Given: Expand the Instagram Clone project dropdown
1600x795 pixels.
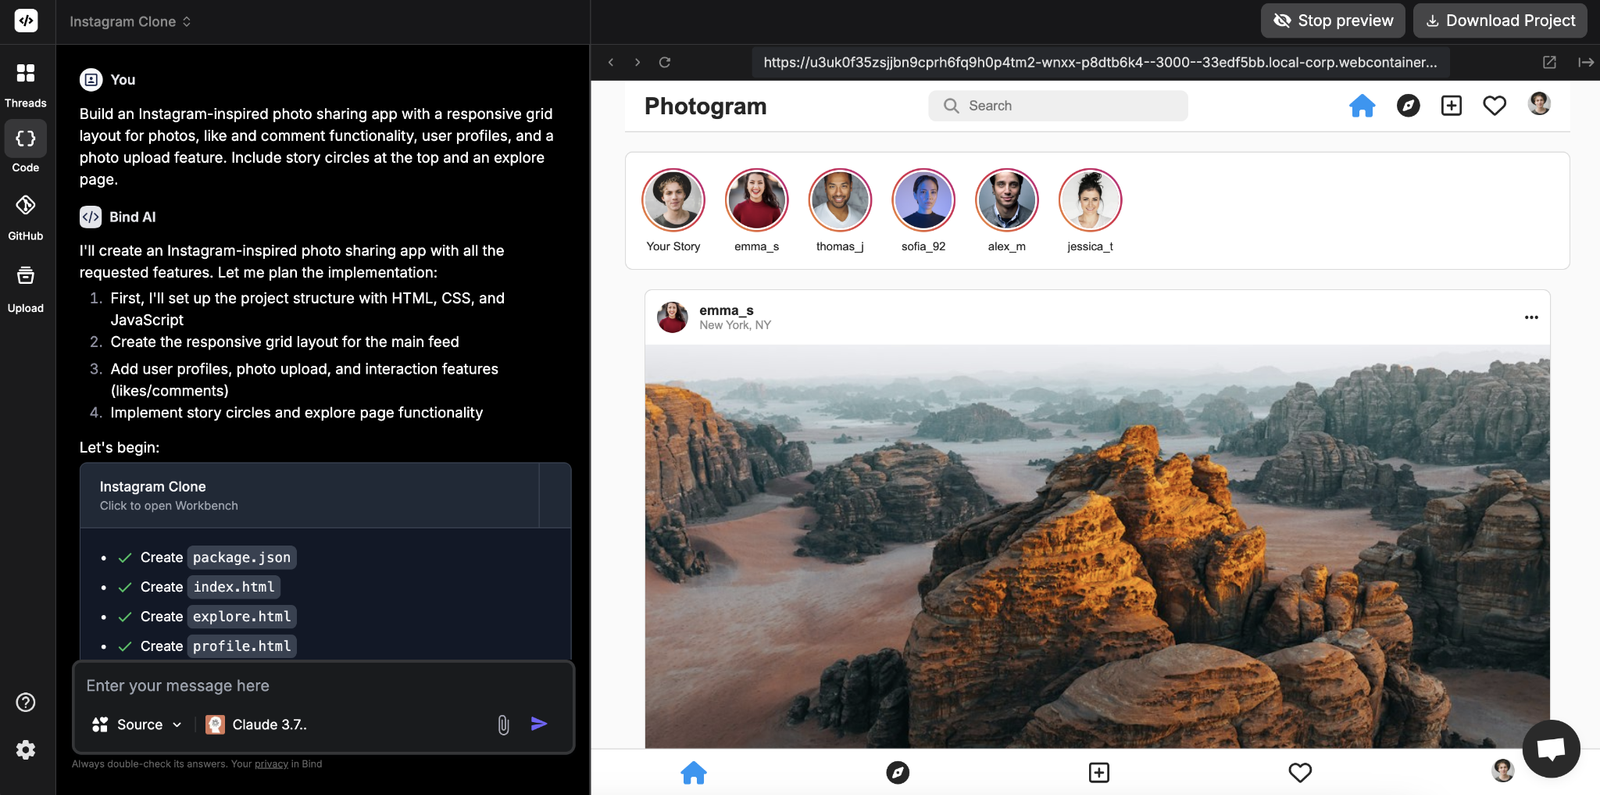Looking at the screenshot, I should click(x=130, y=21).
